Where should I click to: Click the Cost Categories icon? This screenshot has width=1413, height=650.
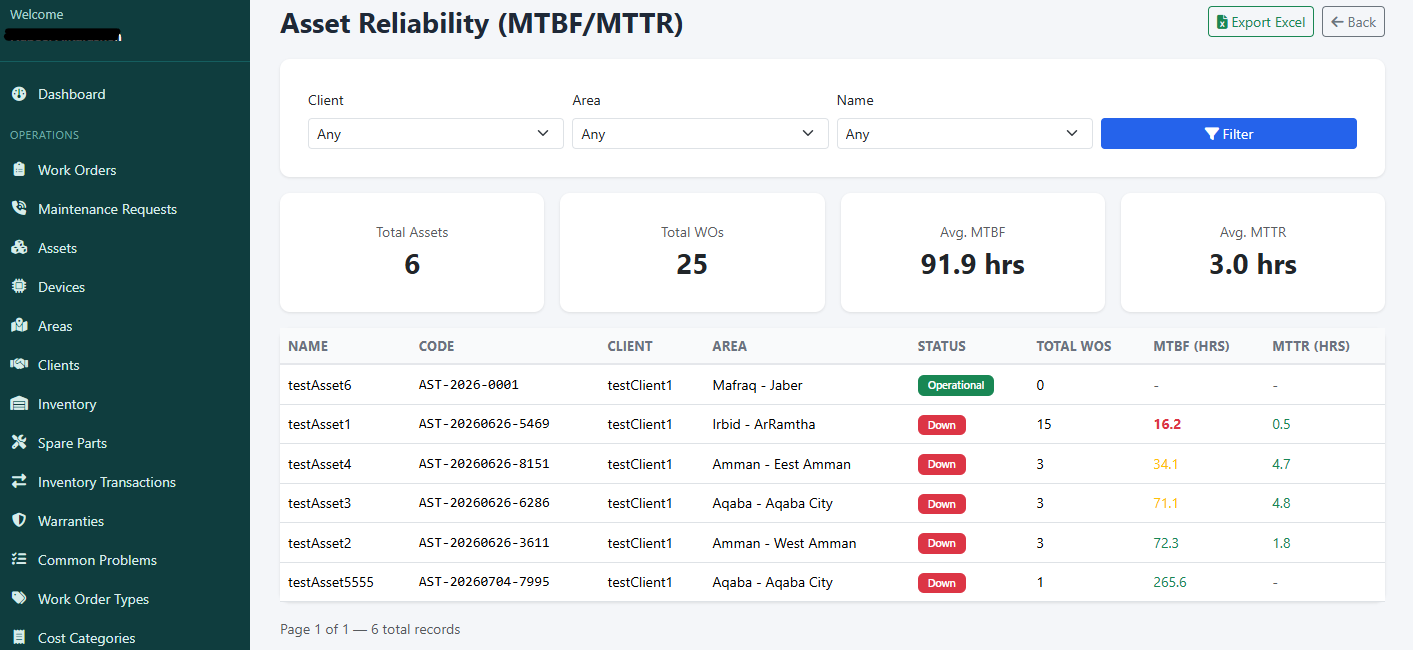point(18,638)
